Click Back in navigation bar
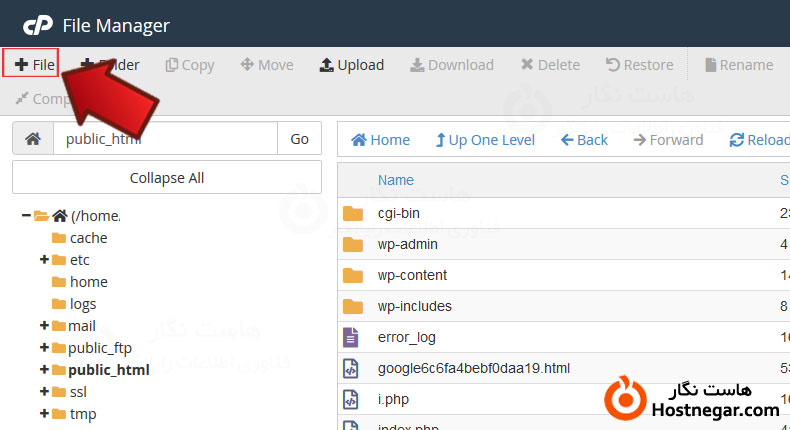Screen dimensions: 790x430 (x=584, y=140)
